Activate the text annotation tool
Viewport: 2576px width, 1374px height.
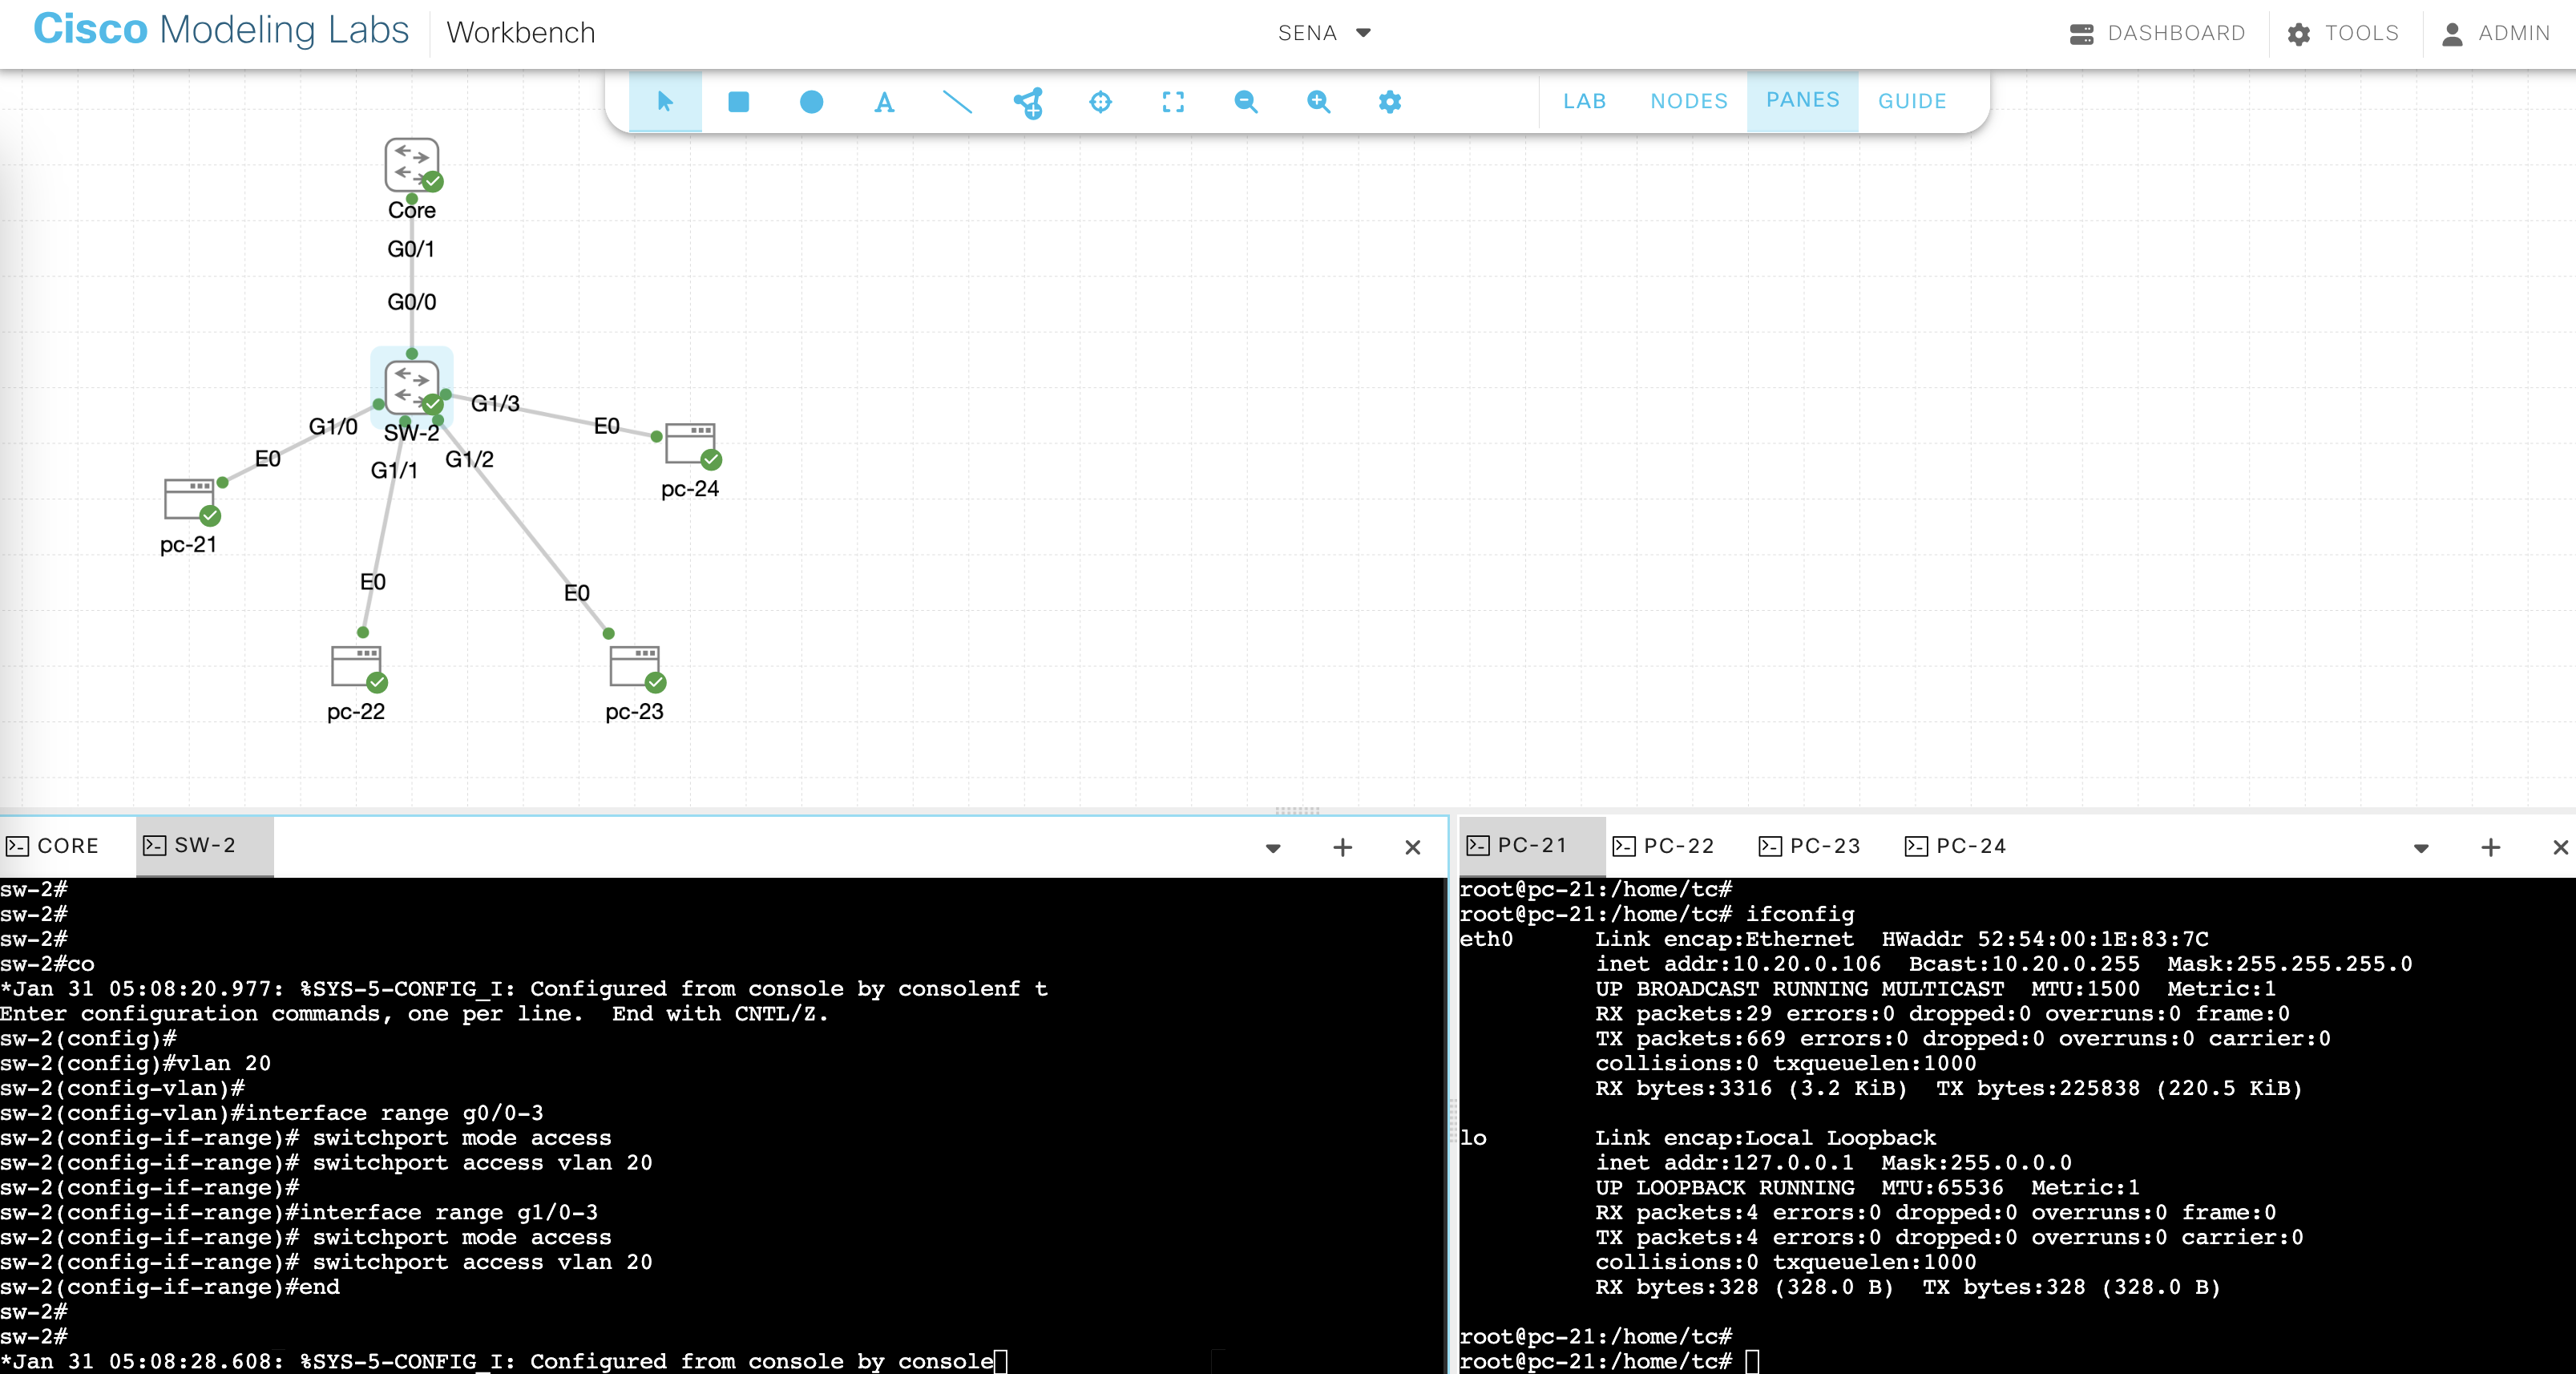(884, 101)
